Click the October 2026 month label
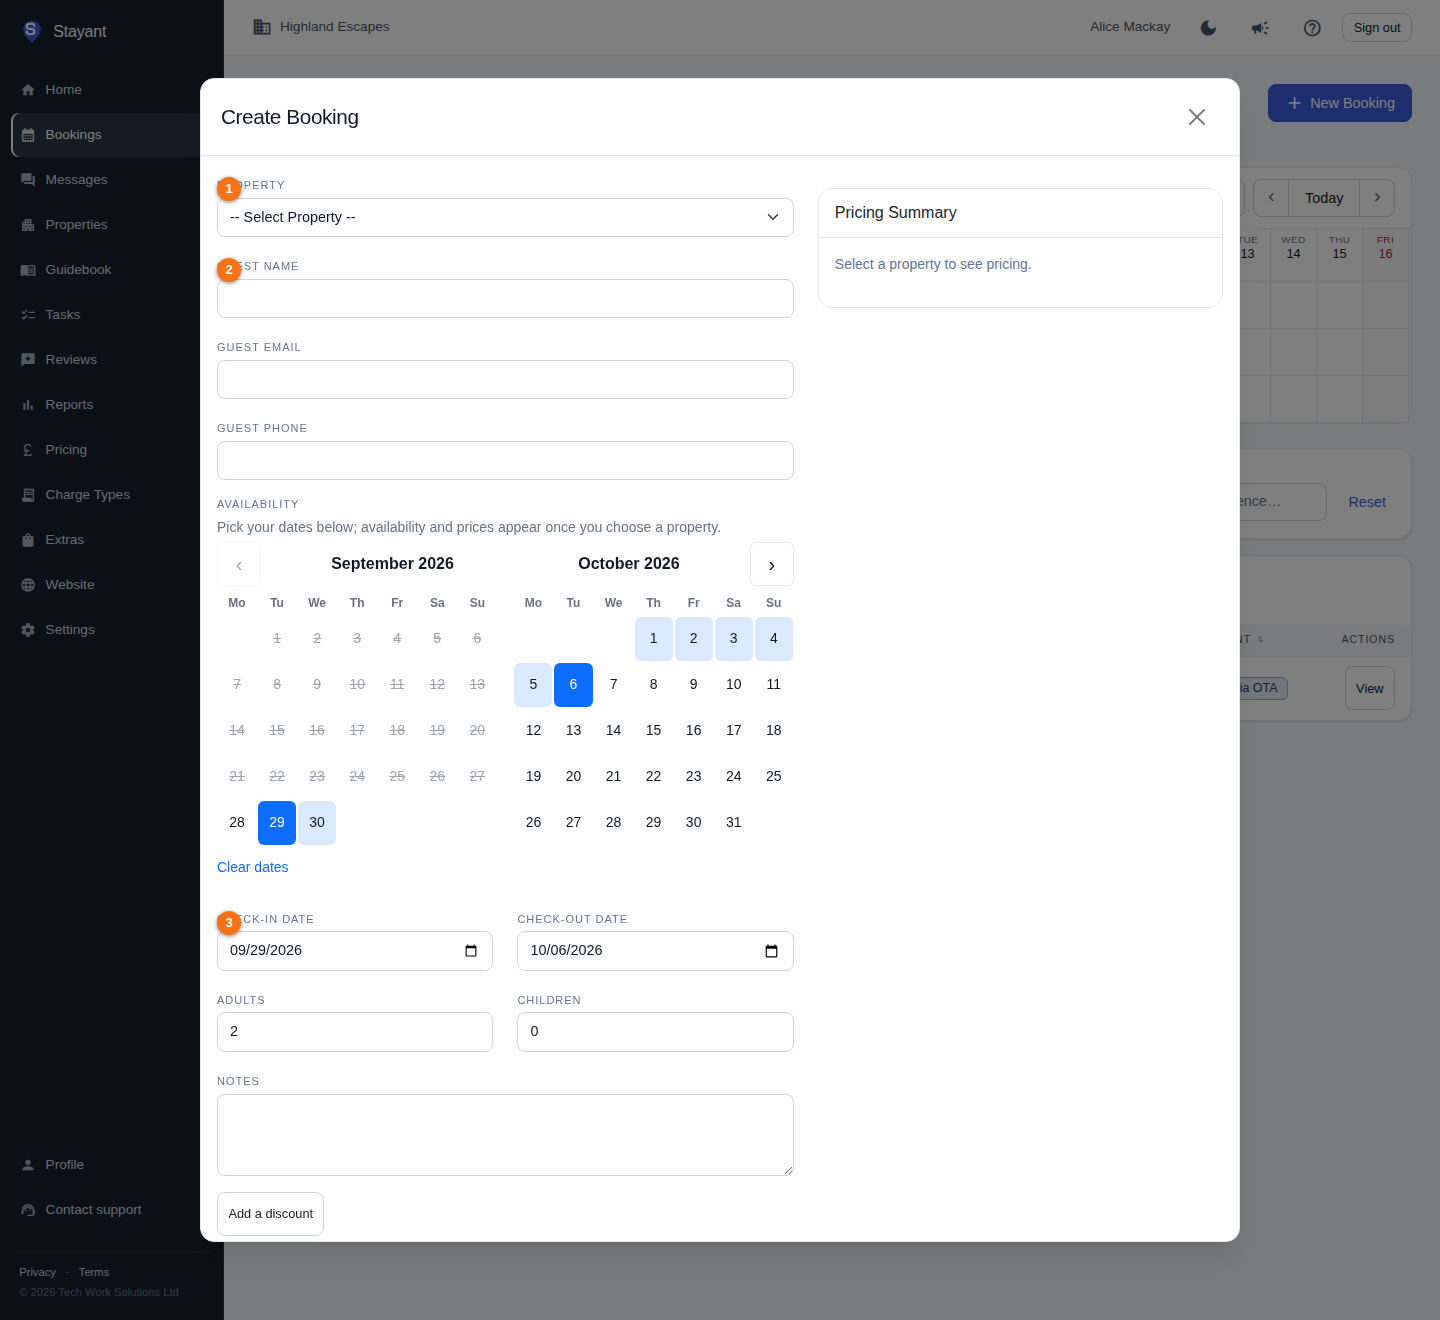The height and width of the screenshot is (1320, 1440). tap(629, 563)
